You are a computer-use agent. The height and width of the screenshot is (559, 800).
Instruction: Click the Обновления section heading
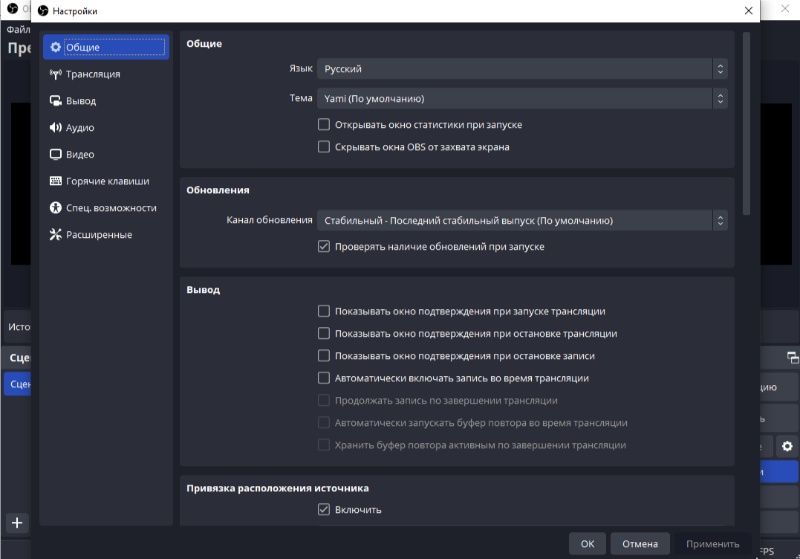coord(218,190)
